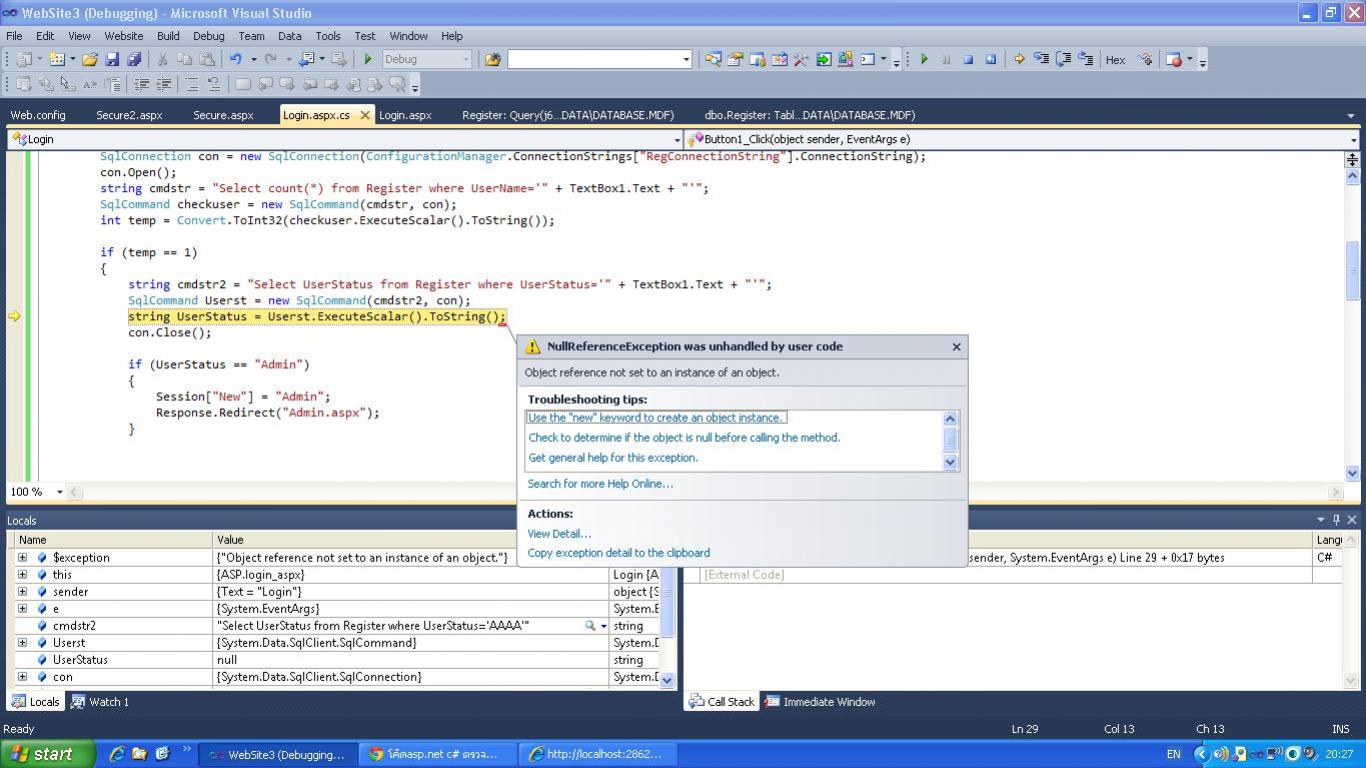Switch to the Watch 1 tab
This screenshot has width=1366, height=768.
point(100,702)
